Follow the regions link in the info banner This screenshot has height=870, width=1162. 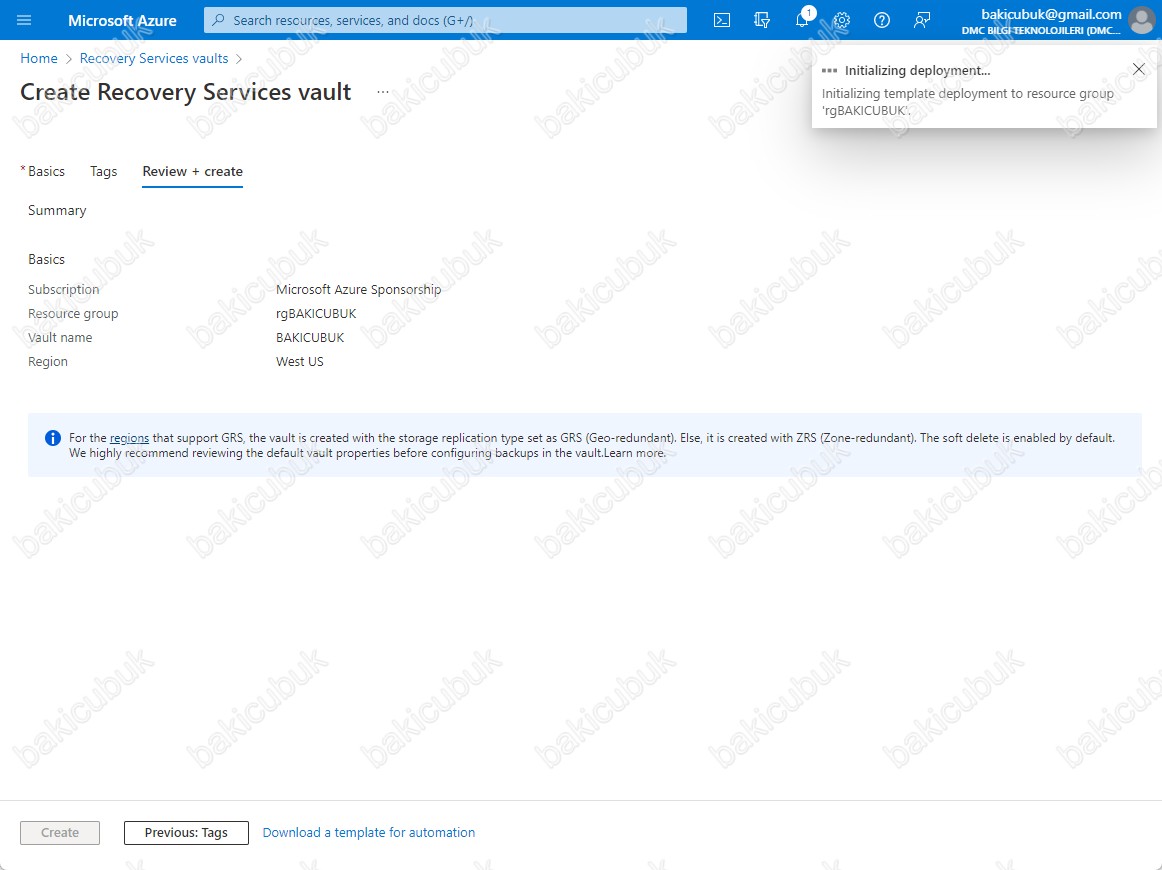(130, 438)
